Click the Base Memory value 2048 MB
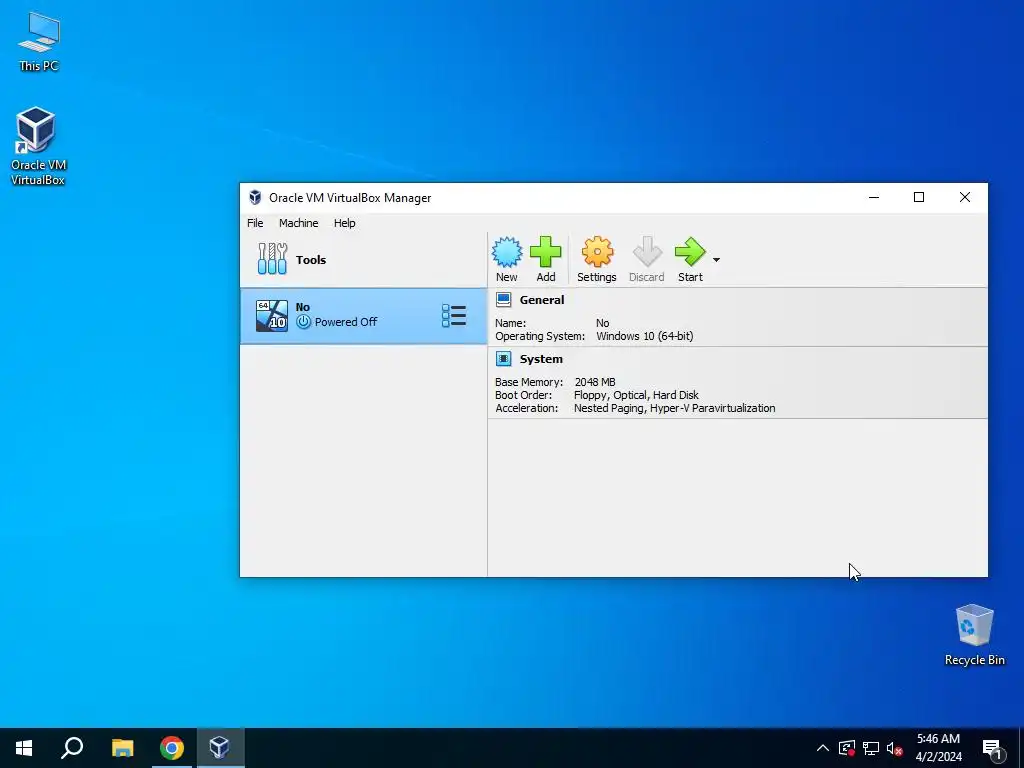Screen dimensions: 1024x768 595,382
